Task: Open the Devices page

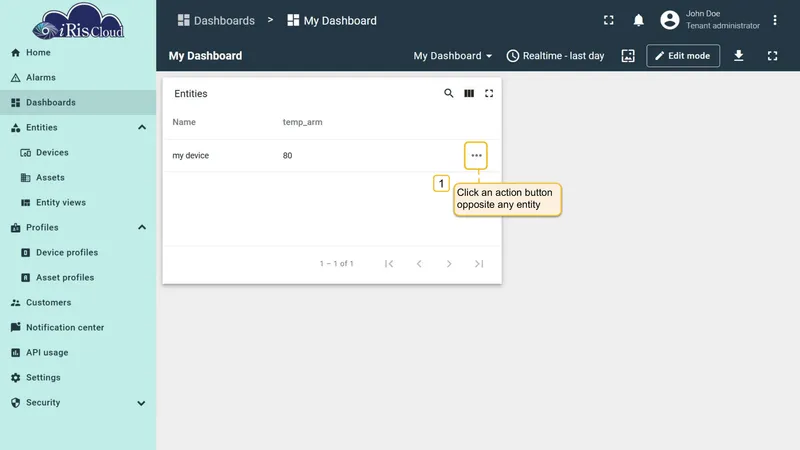Action: point(78,153)
